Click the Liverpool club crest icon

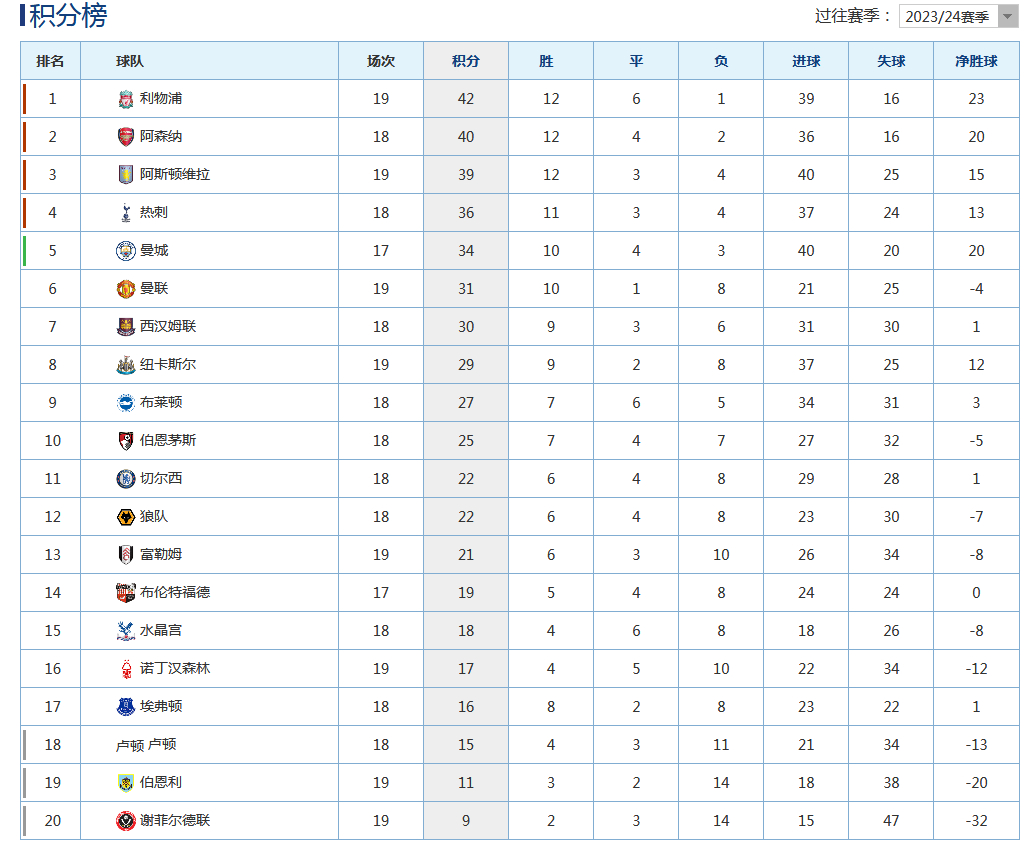coord(126,99)
